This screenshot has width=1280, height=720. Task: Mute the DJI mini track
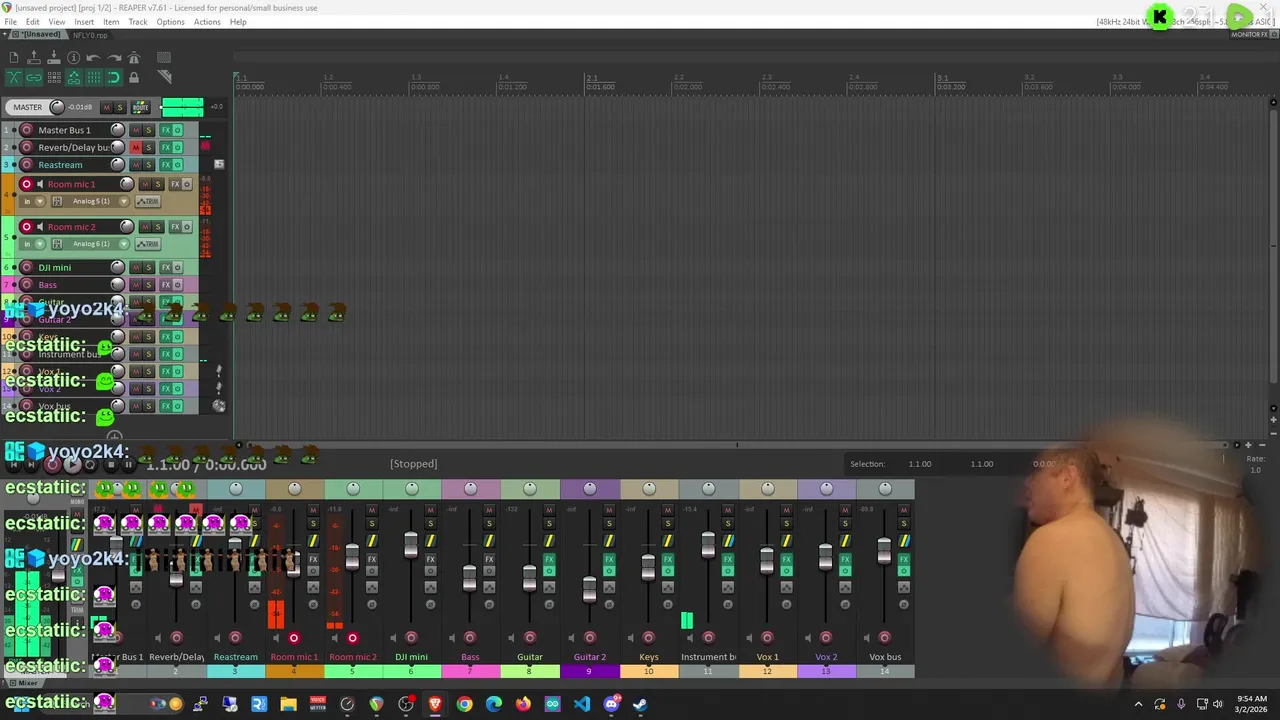136,267
